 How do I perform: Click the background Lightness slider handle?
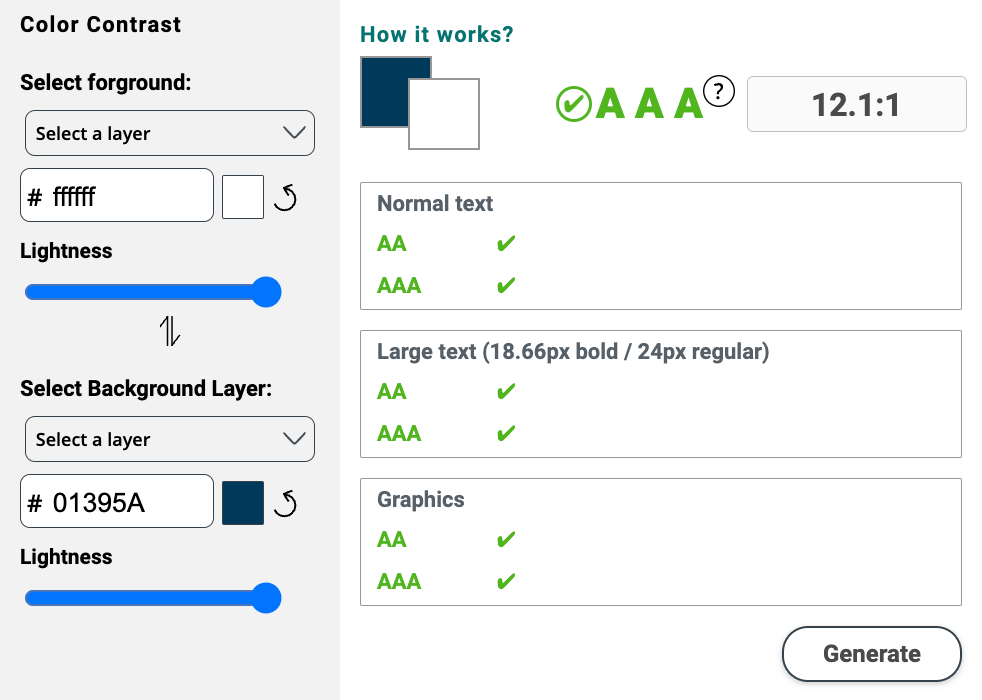(266, 598)
